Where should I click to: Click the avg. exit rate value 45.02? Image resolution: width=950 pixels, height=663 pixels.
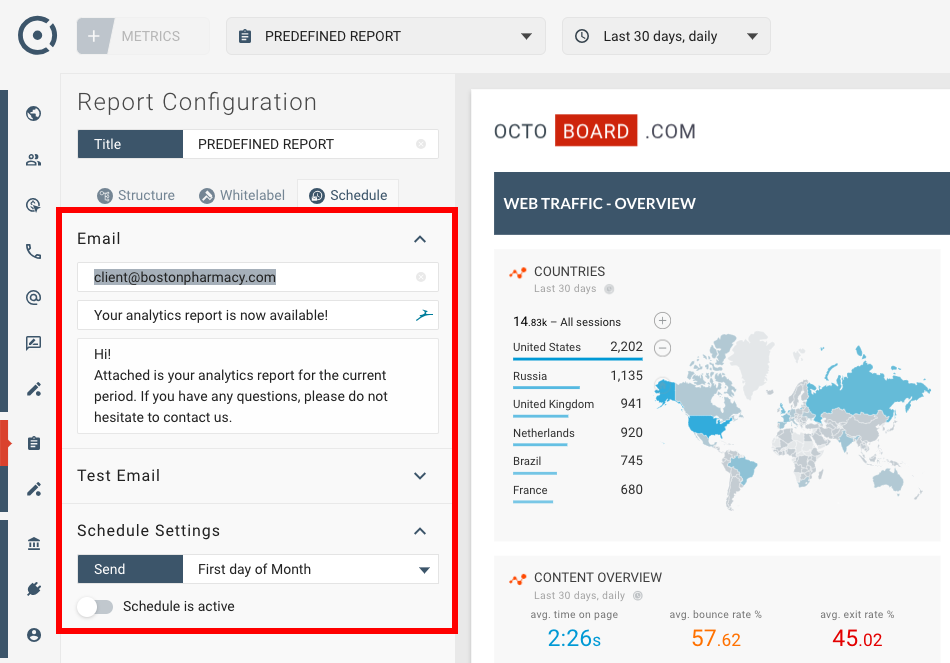(x=857, y=638)
